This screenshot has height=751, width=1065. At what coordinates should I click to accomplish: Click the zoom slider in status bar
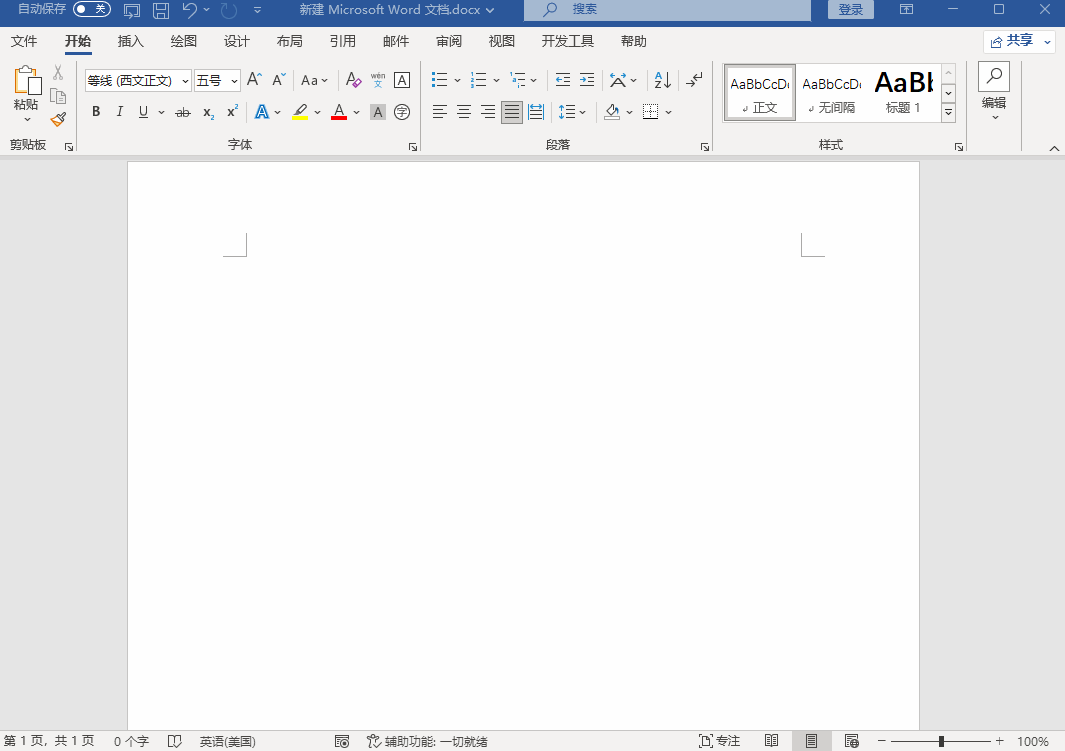coord(941,741)
